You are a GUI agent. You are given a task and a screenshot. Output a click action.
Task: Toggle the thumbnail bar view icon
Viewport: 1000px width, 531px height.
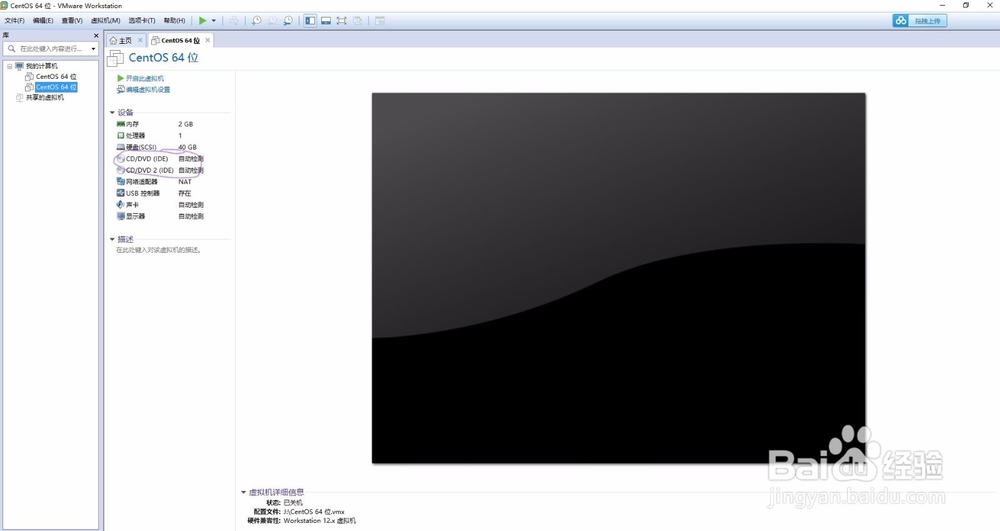[326, 20]
